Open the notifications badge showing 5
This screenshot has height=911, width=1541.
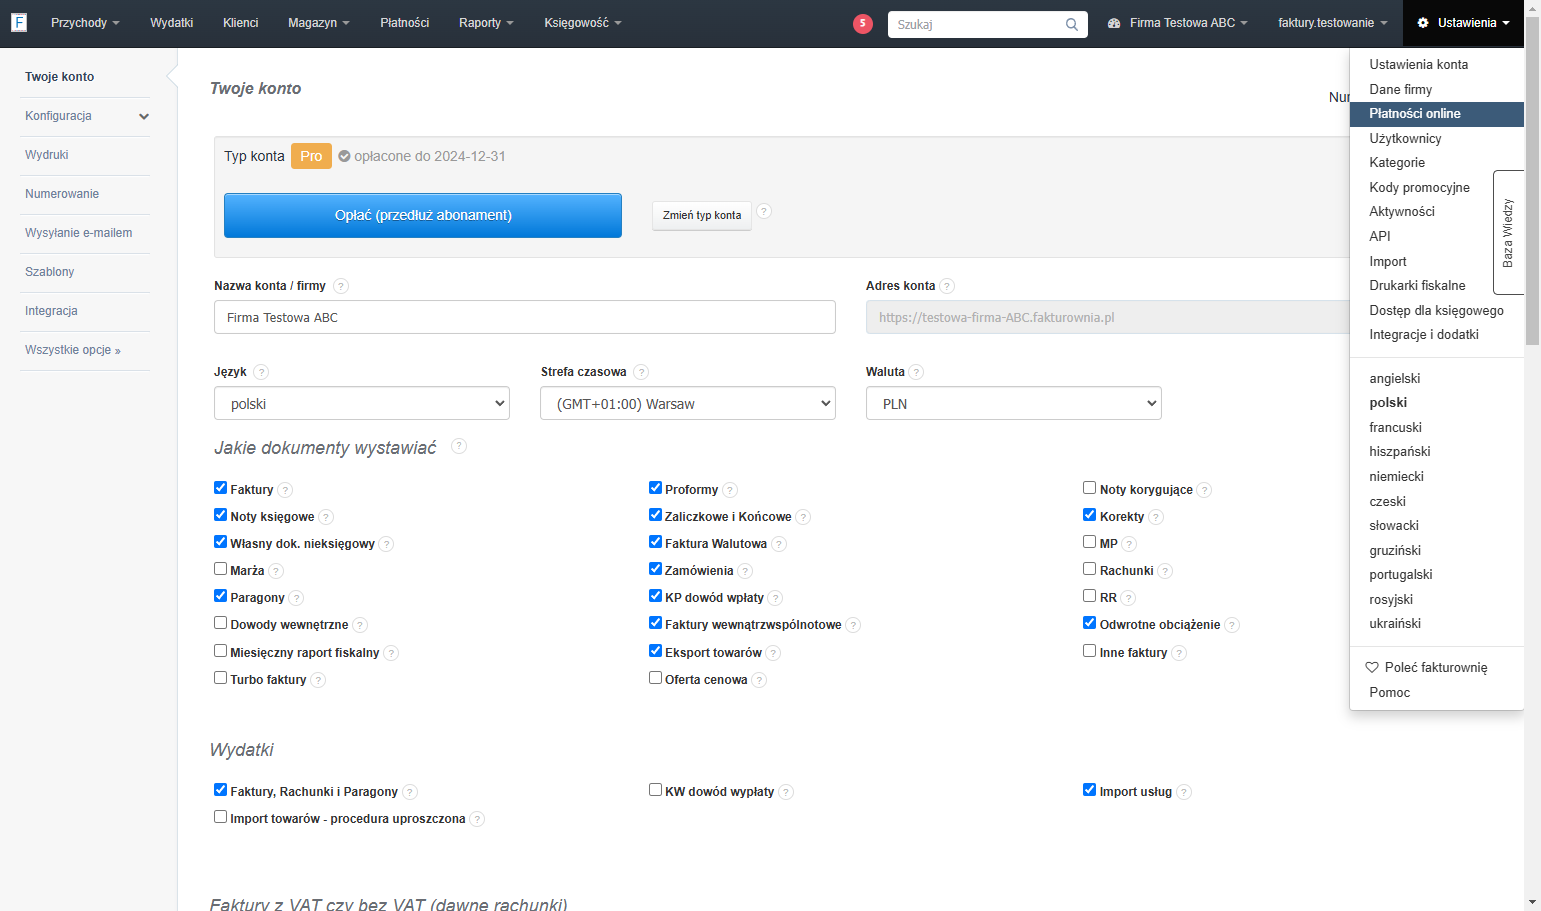point(863,23)
